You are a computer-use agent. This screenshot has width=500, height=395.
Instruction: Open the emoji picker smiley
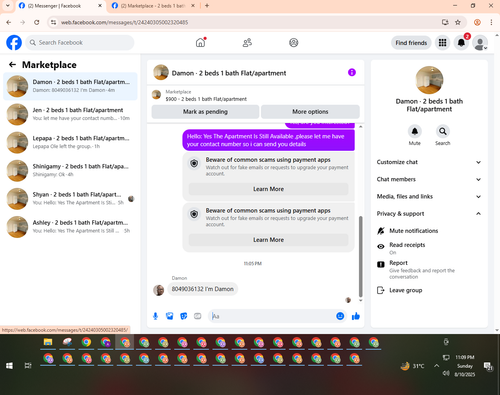(340, 316)
